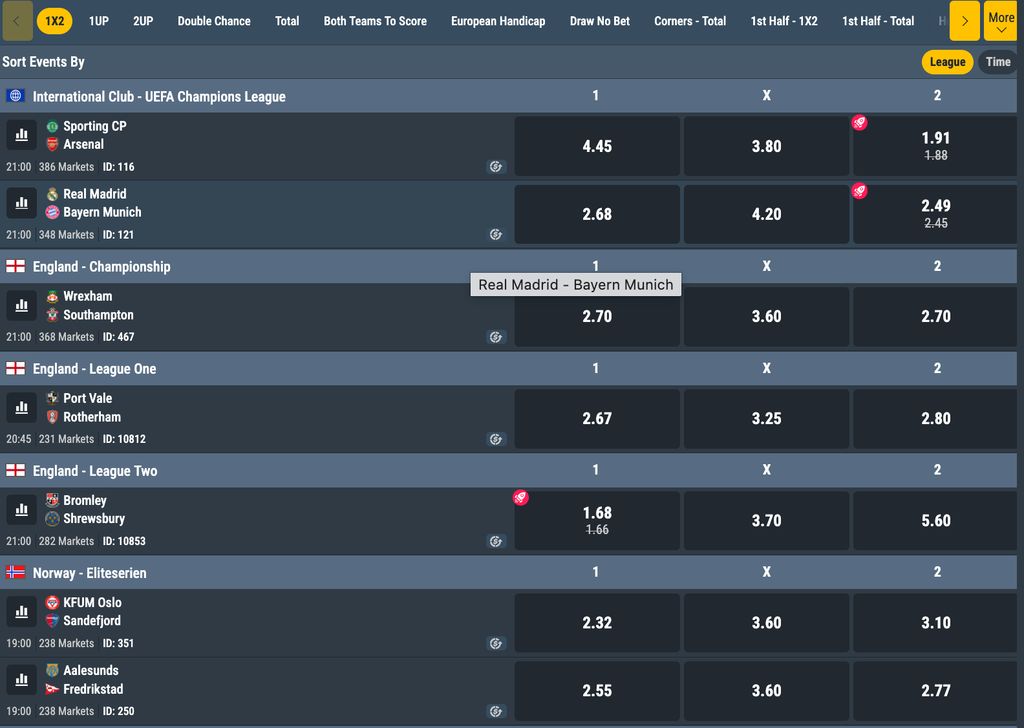Click rocket boost icon on Bromley 1.68 odds

pyautogui.click(x=520, y=498)
